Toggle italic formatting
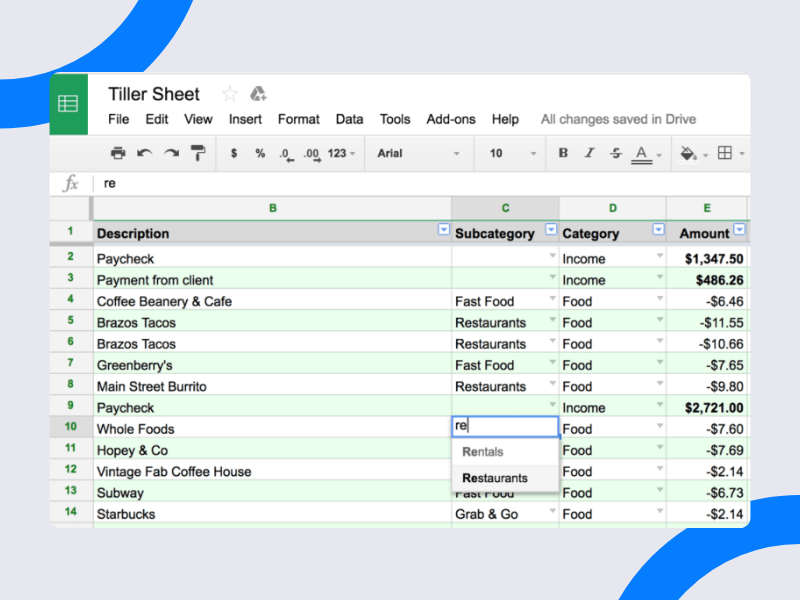The image size is (800, 600). 590,153
